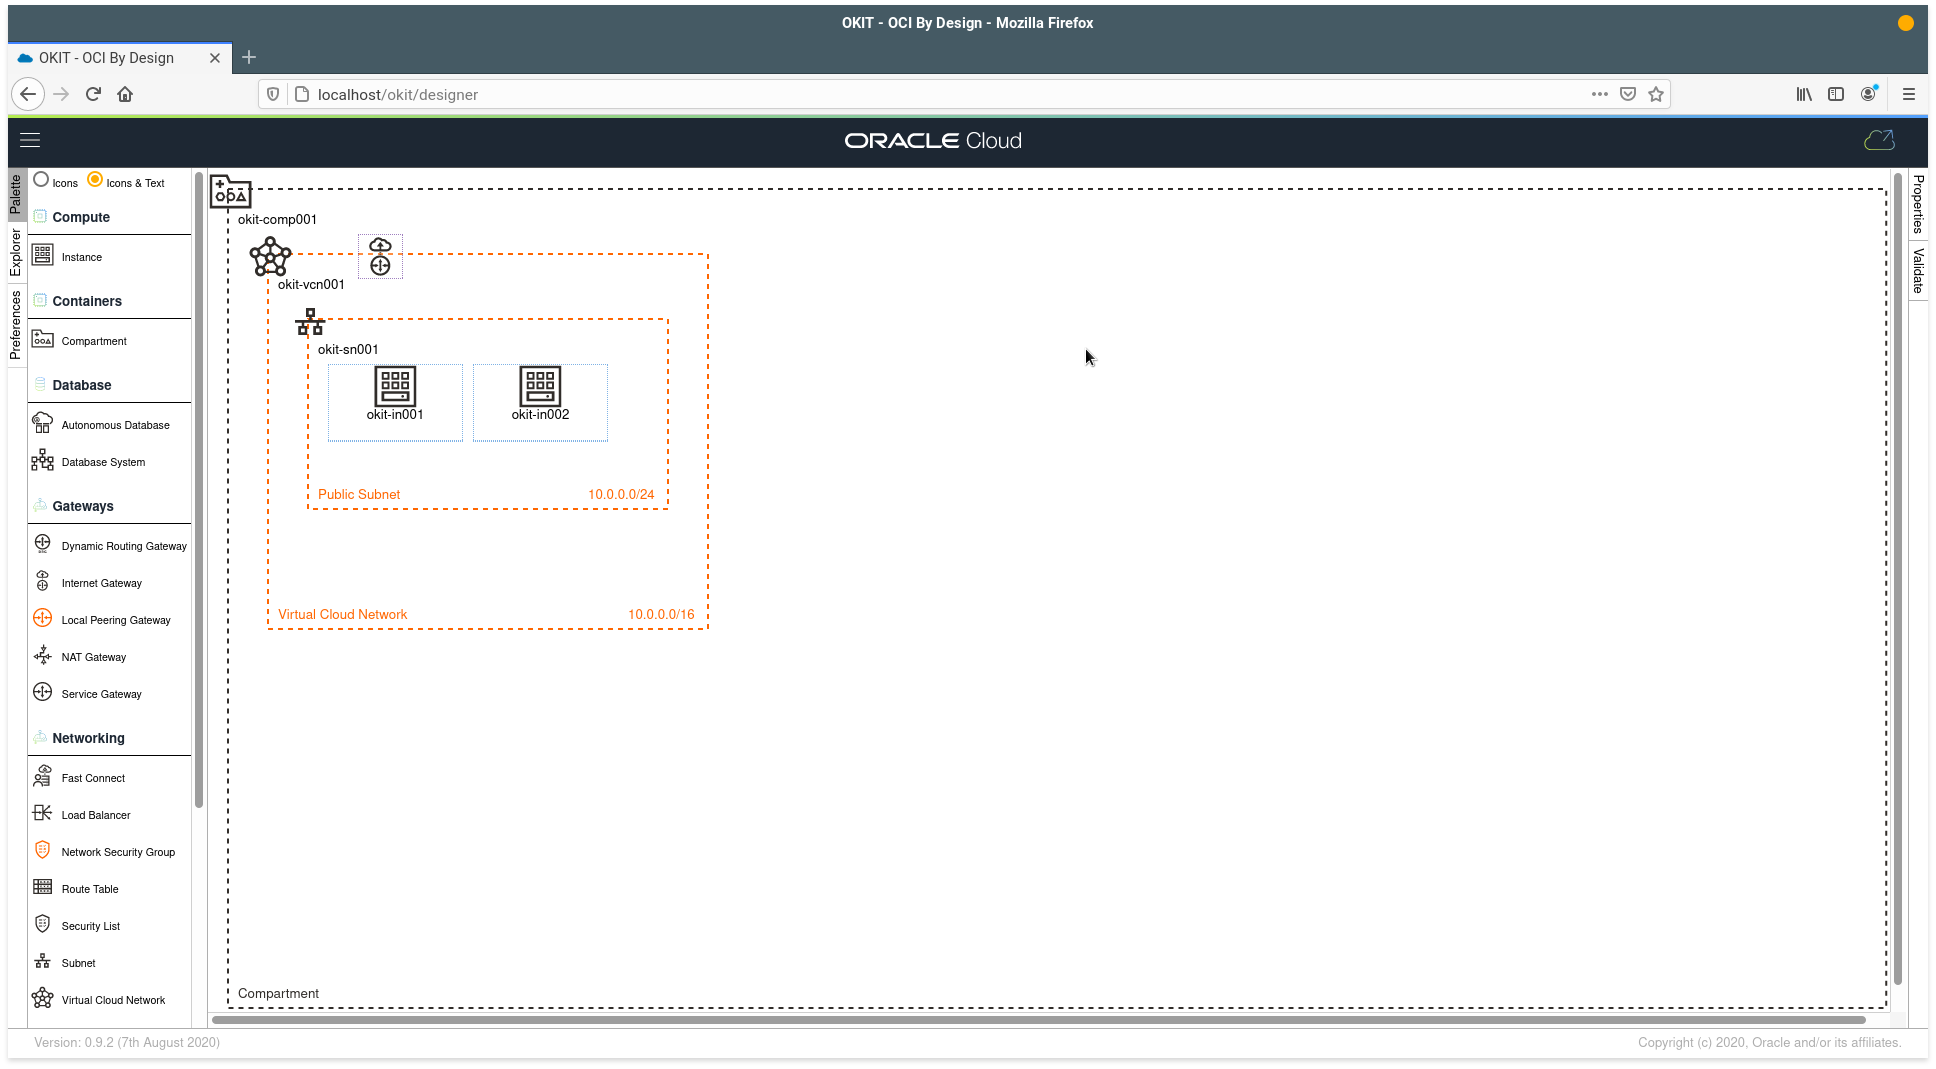
Task: Select the Route Table palette icon
Action: [x=42, y=888]
